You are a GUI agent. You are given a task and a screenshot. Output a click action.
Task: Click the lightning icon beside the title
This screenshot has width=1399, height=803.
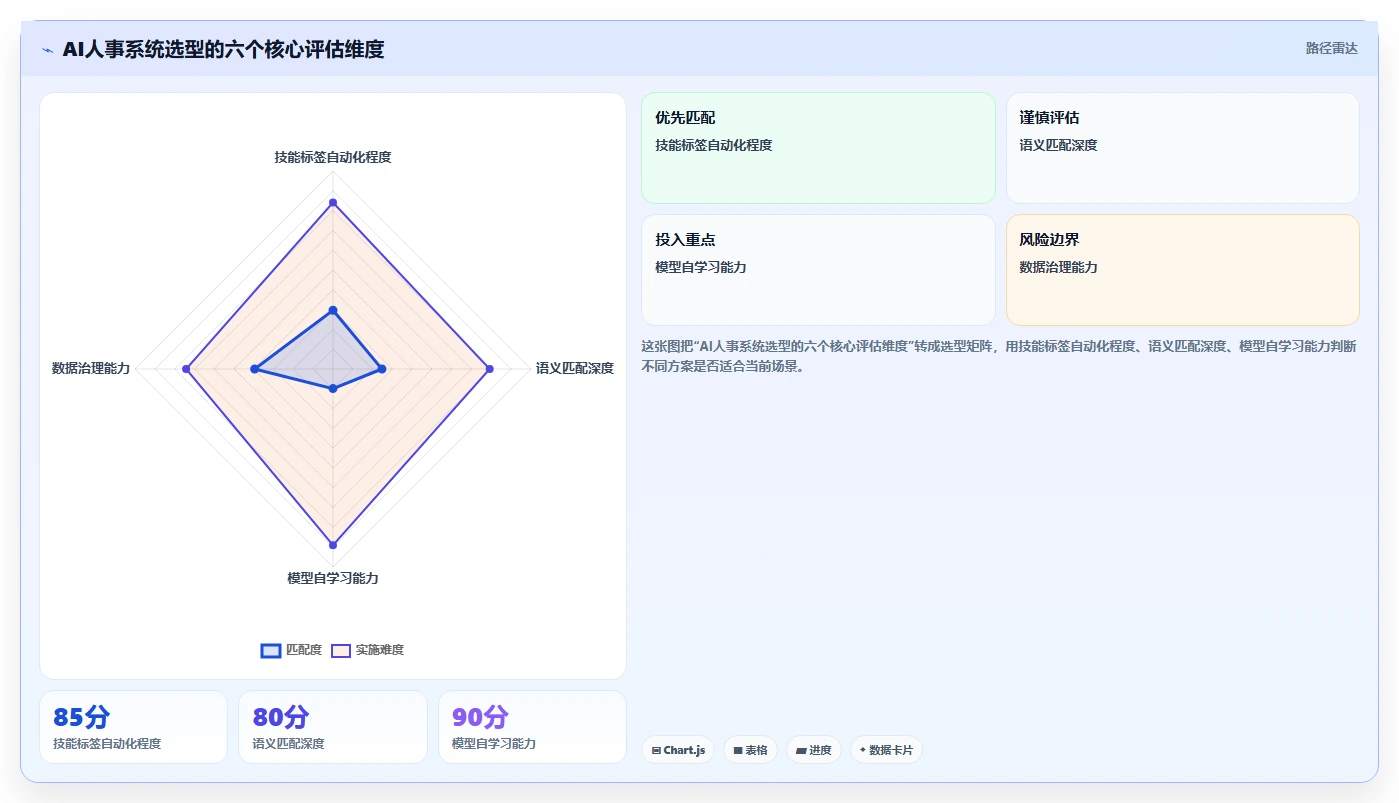[x=47, y=50]
